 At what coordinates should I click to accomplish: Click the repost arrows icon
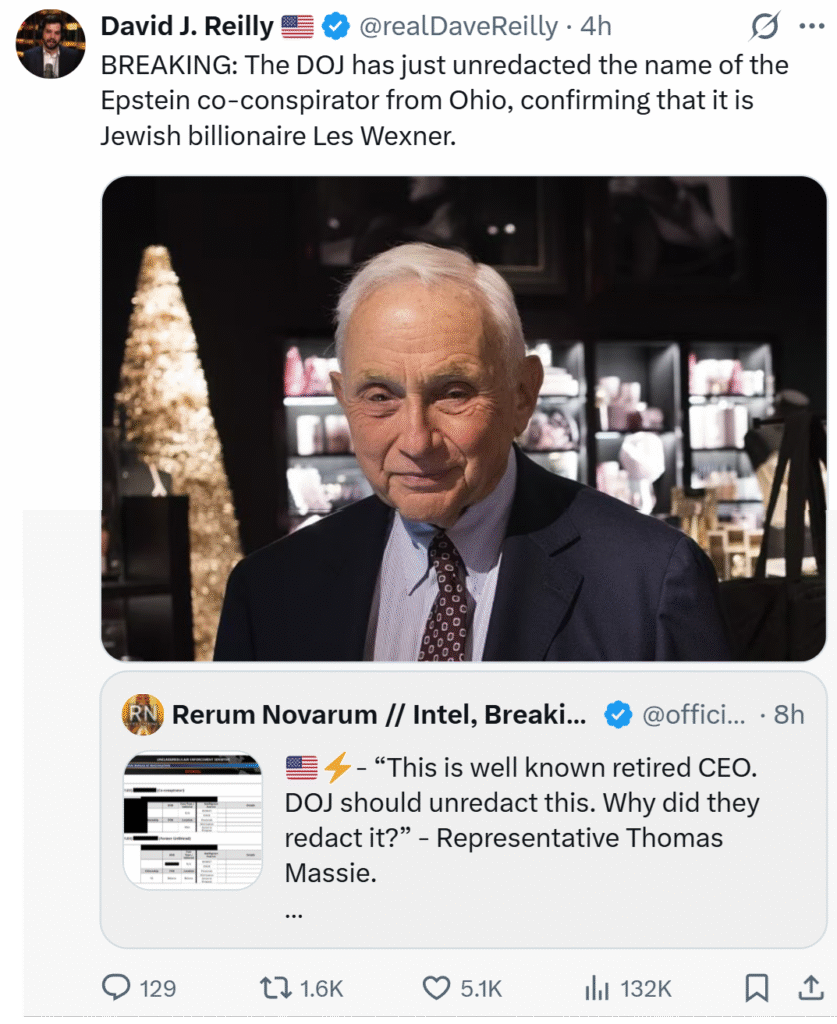[x=273, y=988]
